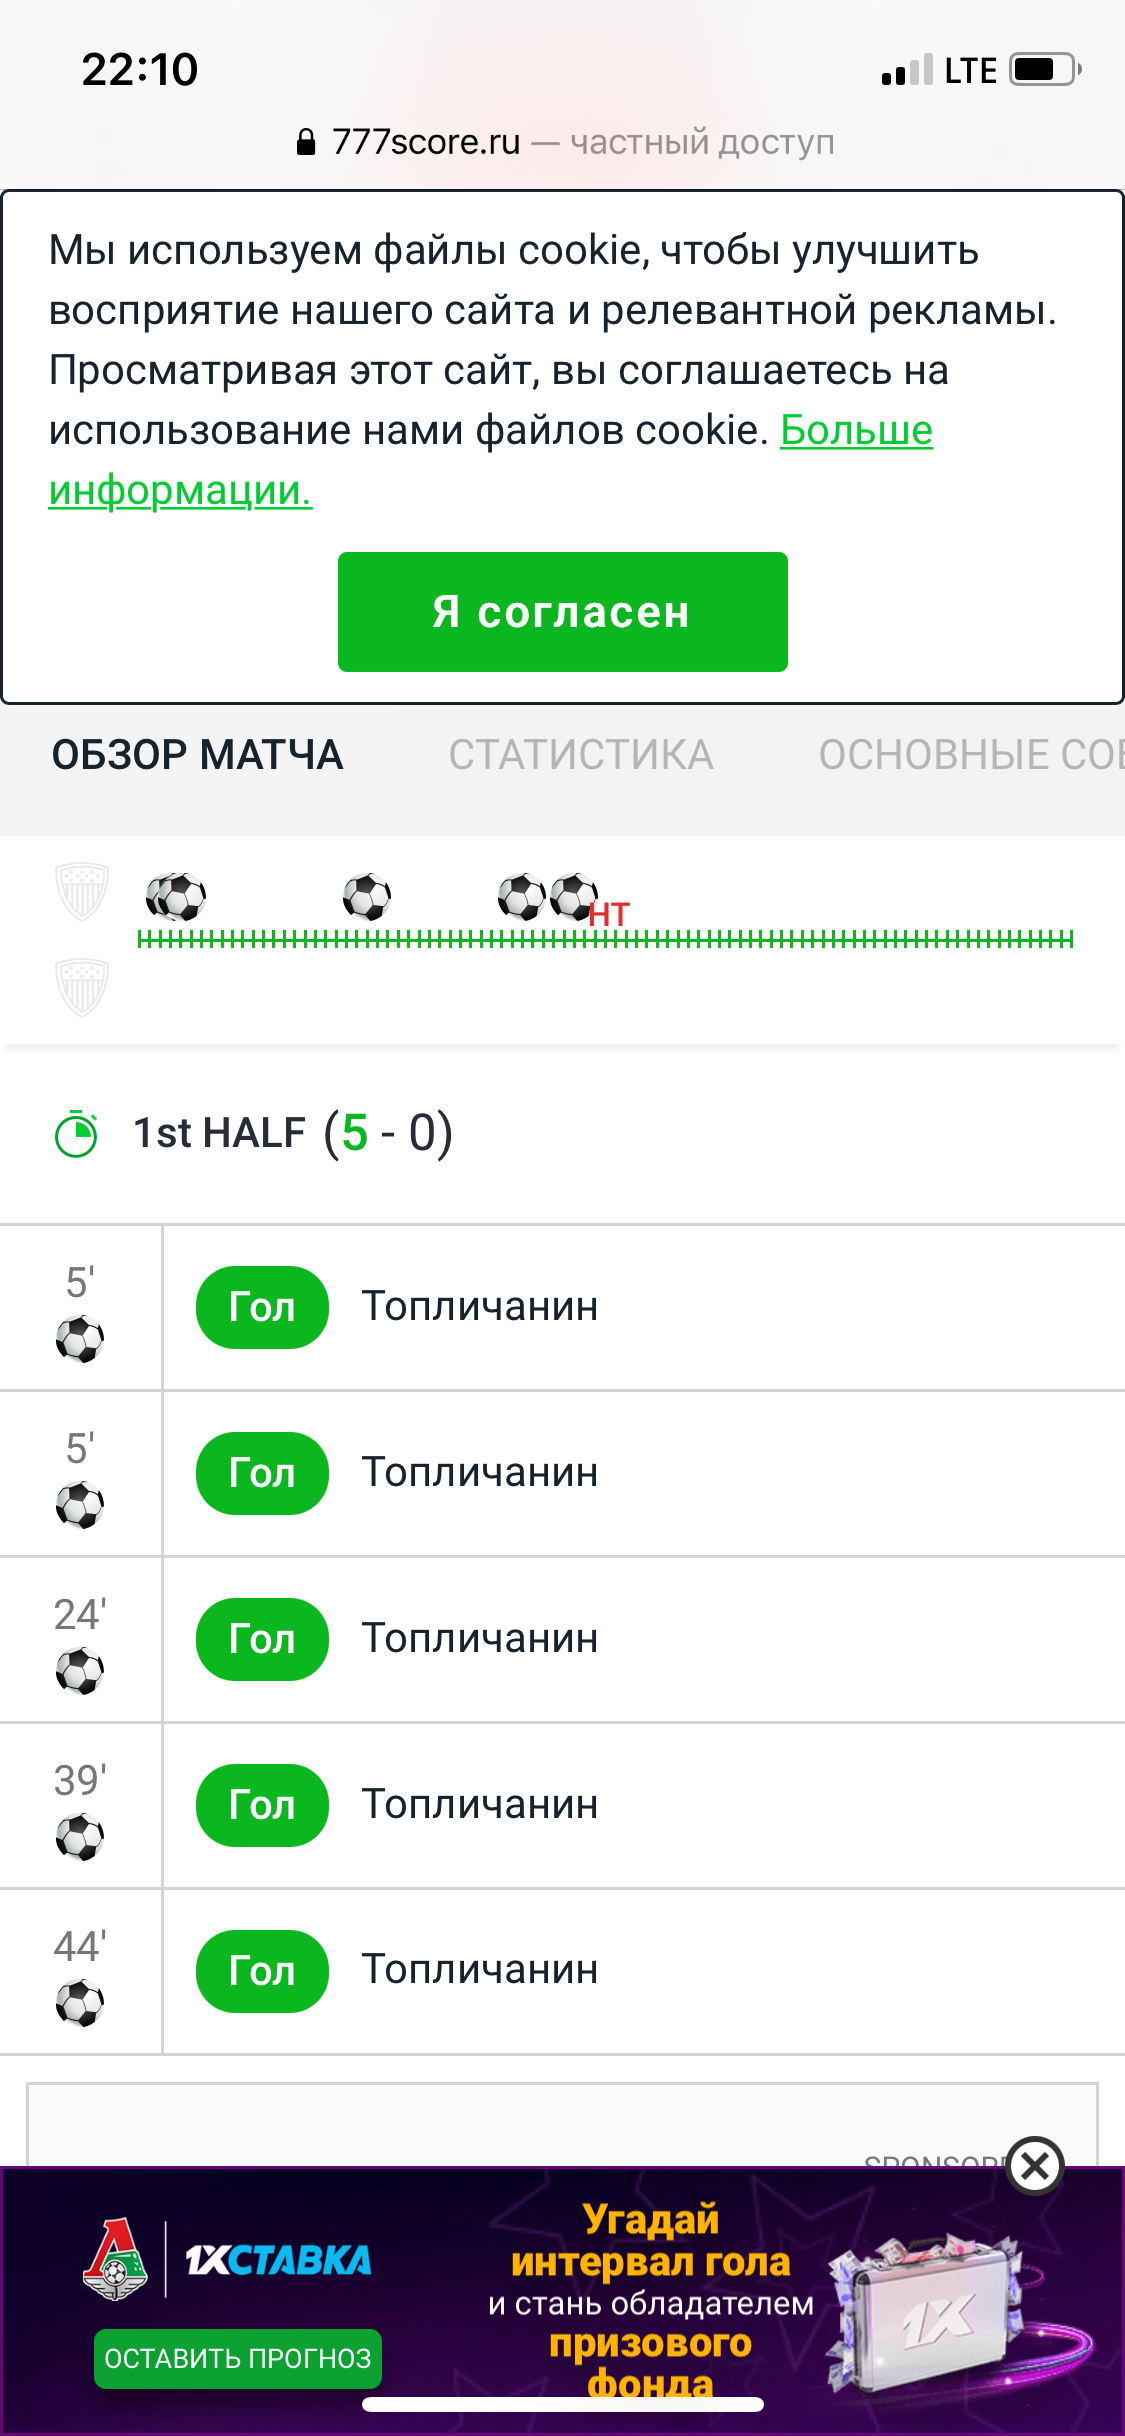Tap the lock icon in address bar
The width and height of the screenshot is (1125, 2436).
306,142
